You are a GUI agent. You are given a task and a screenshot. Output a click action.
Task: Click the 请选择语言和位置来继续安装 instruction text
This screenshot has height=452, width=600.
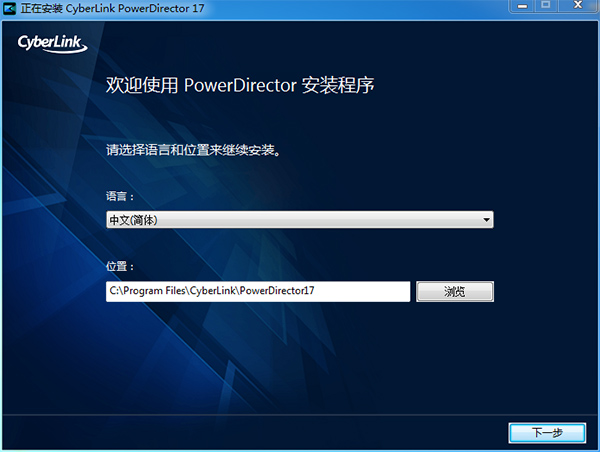click(x=192, y=152)
